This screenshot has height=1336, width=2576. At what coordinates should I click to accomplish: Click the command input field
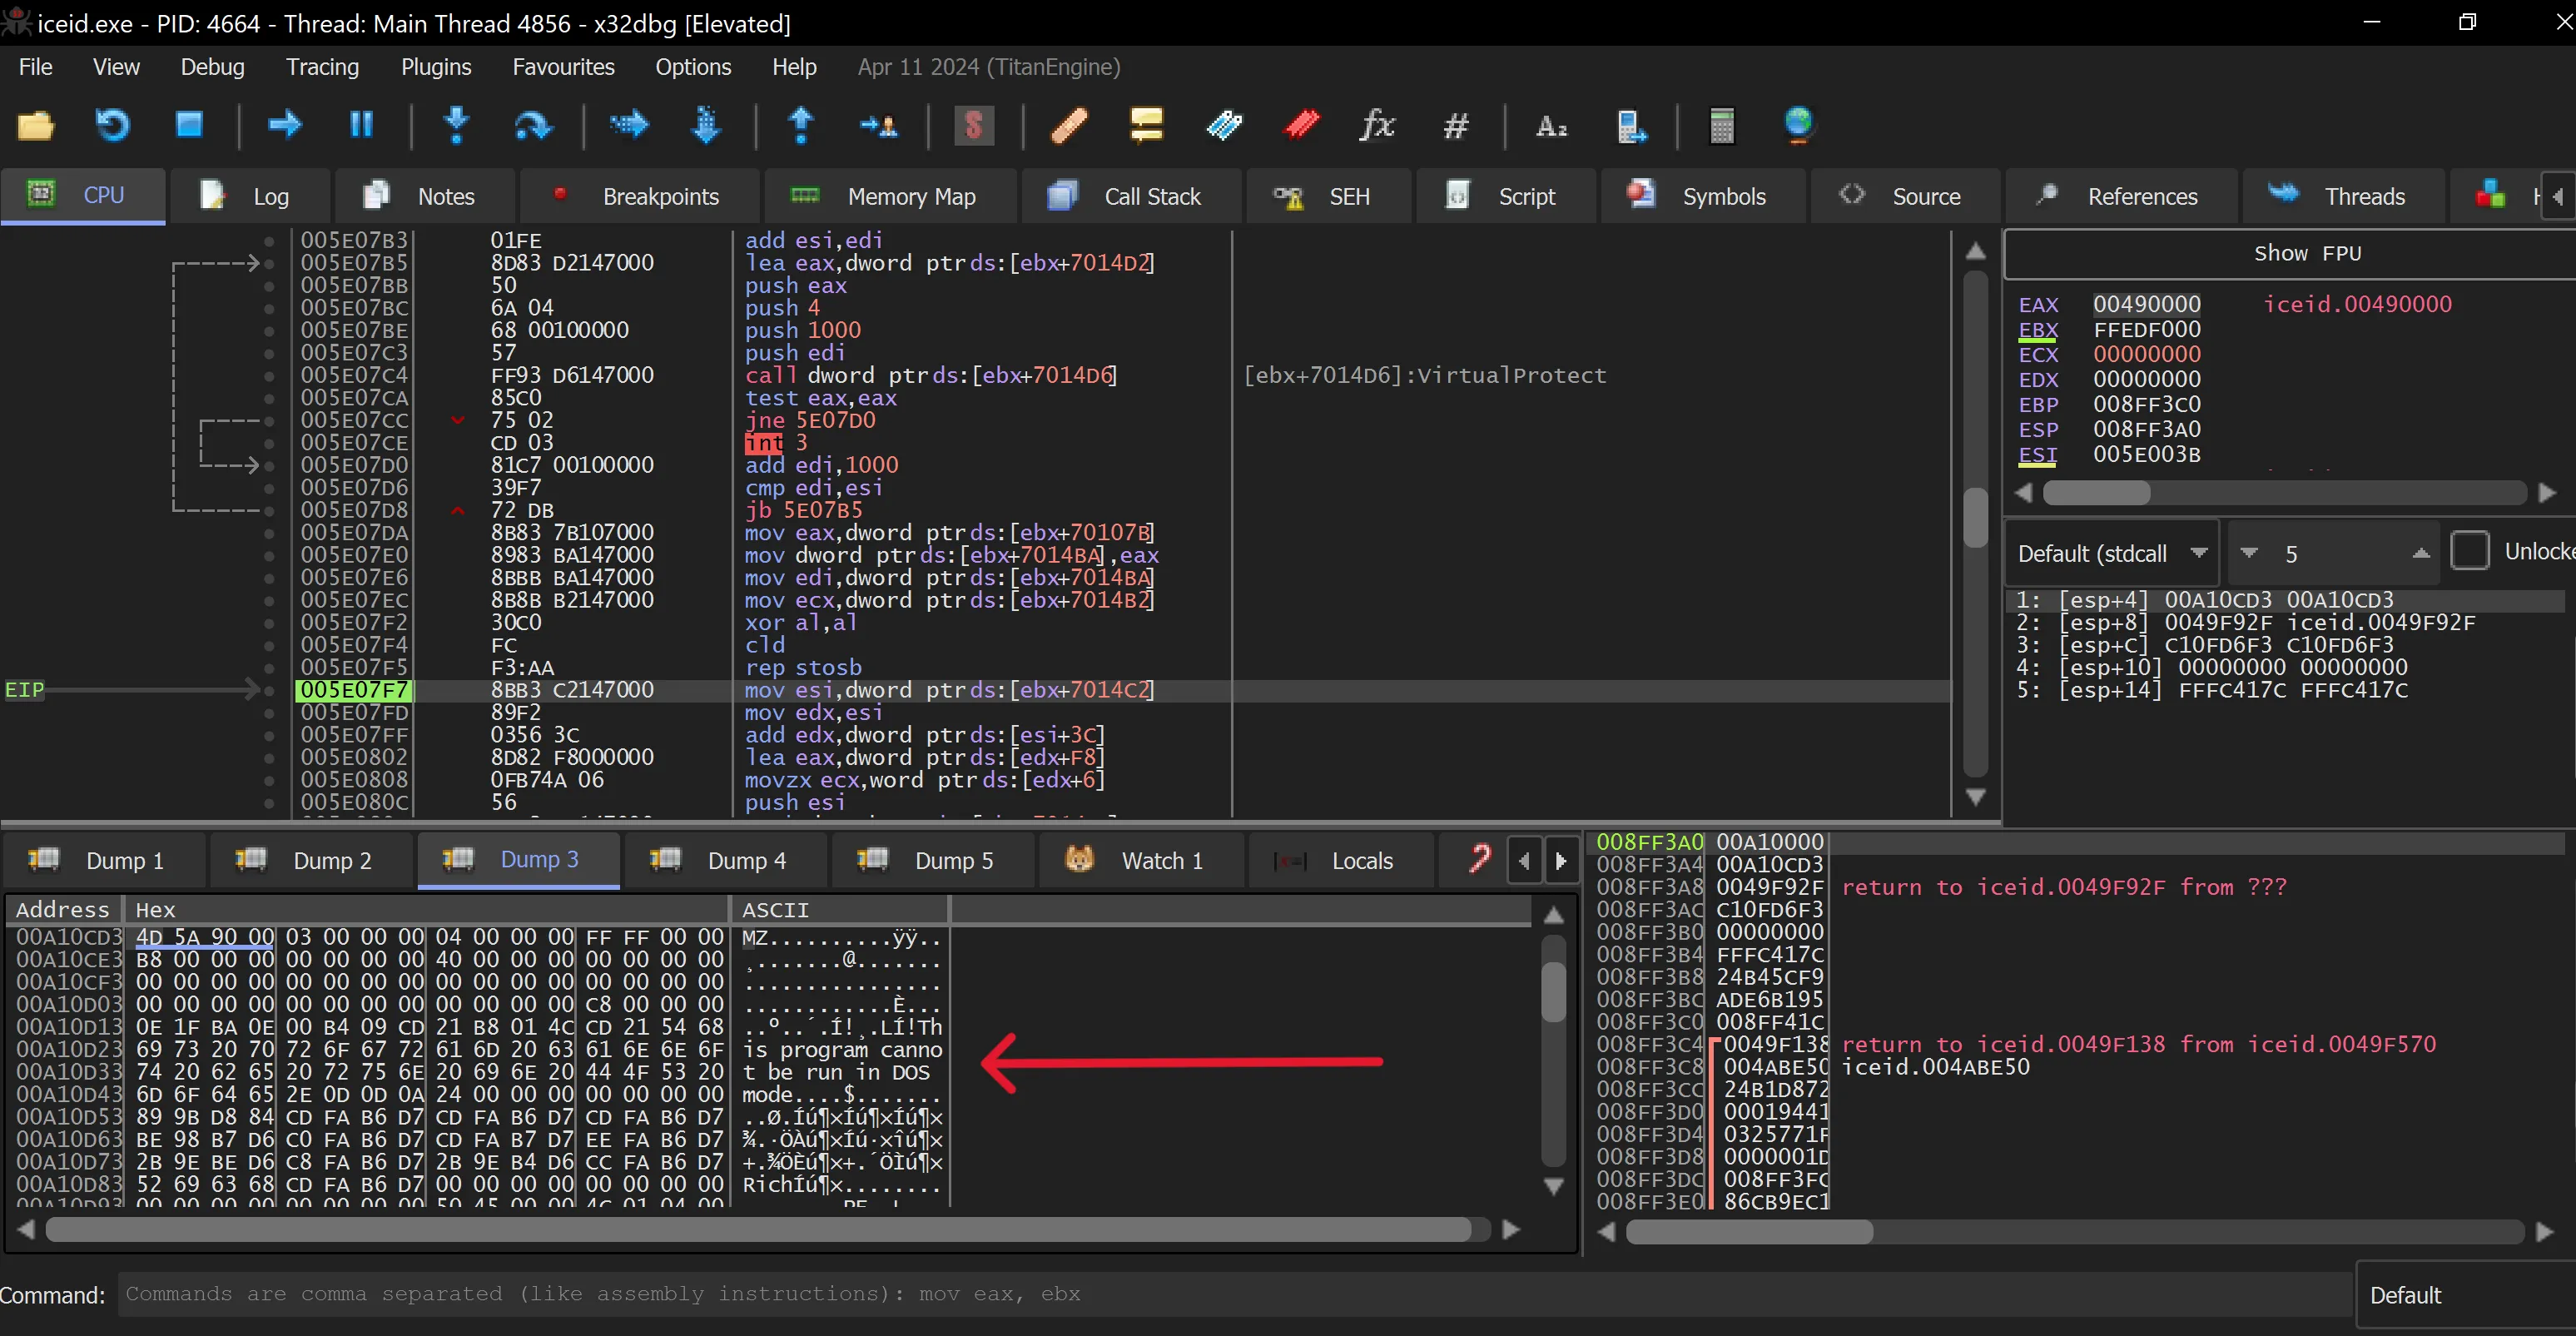(1234, 1294)
